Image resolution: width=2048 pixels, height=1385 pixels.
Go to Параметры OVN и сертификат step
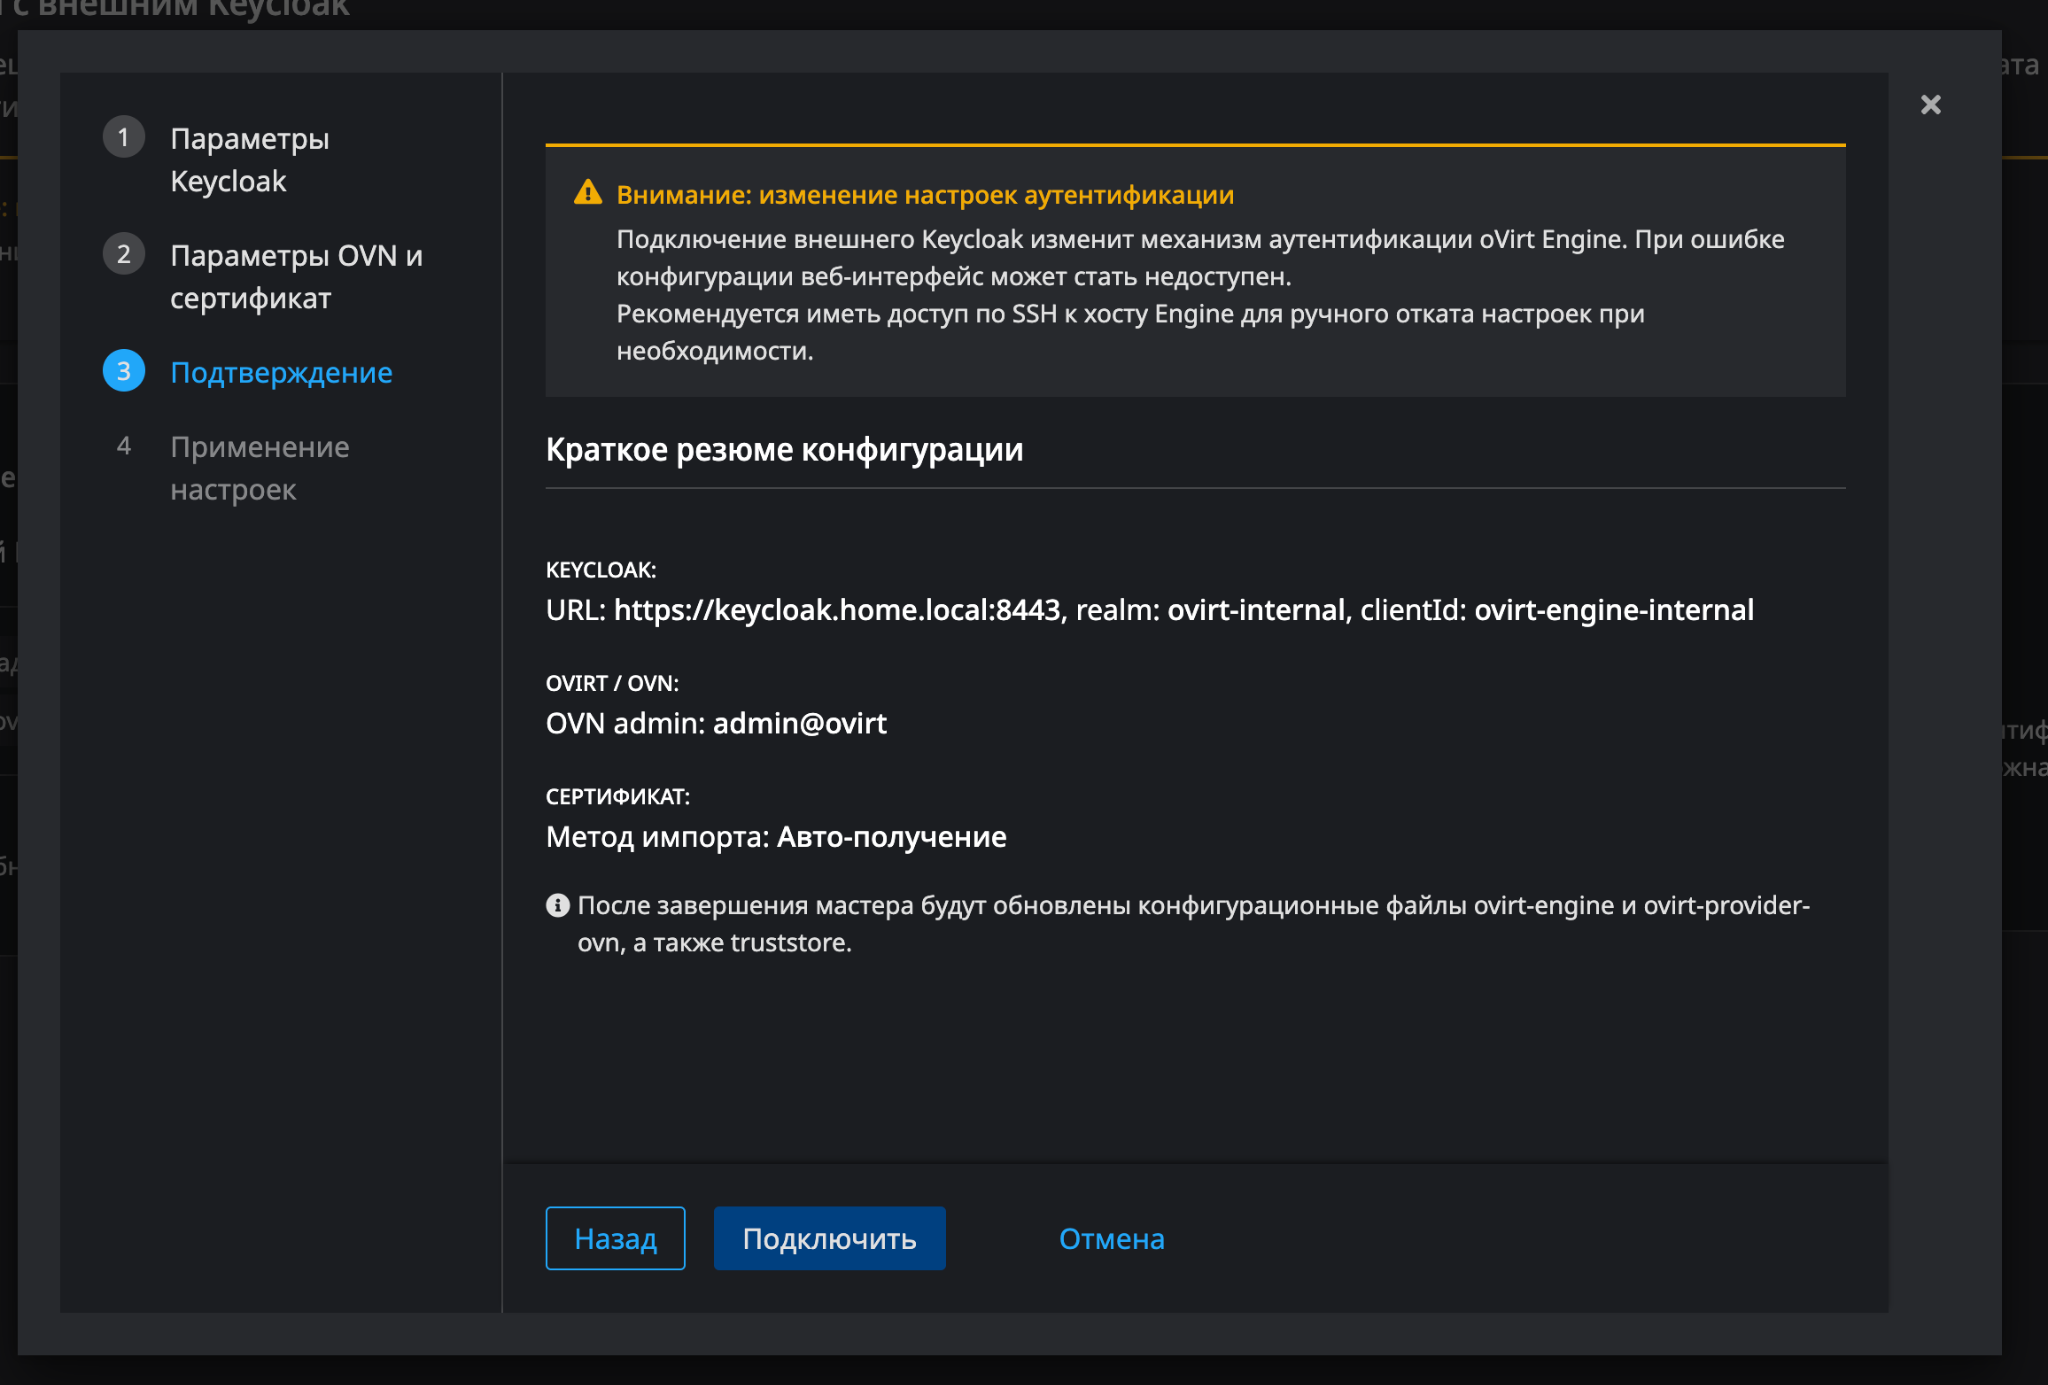296,277
